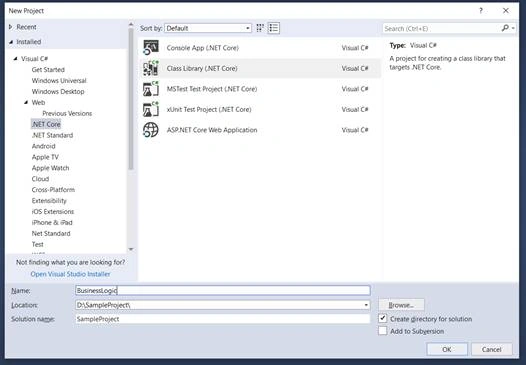526x365 pixels.
Task: Open the Sort by Default dropdown
Action: 208,28
